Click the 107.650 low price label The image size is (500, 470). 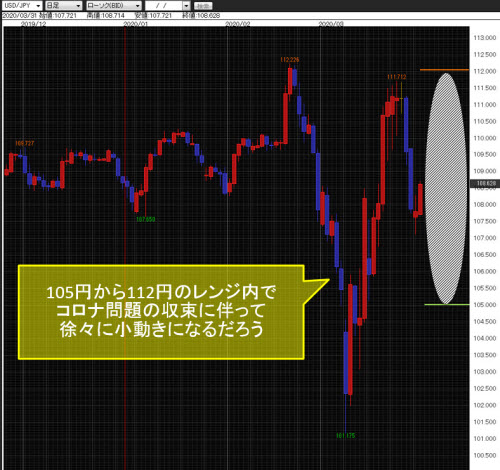tap(146, 219)
